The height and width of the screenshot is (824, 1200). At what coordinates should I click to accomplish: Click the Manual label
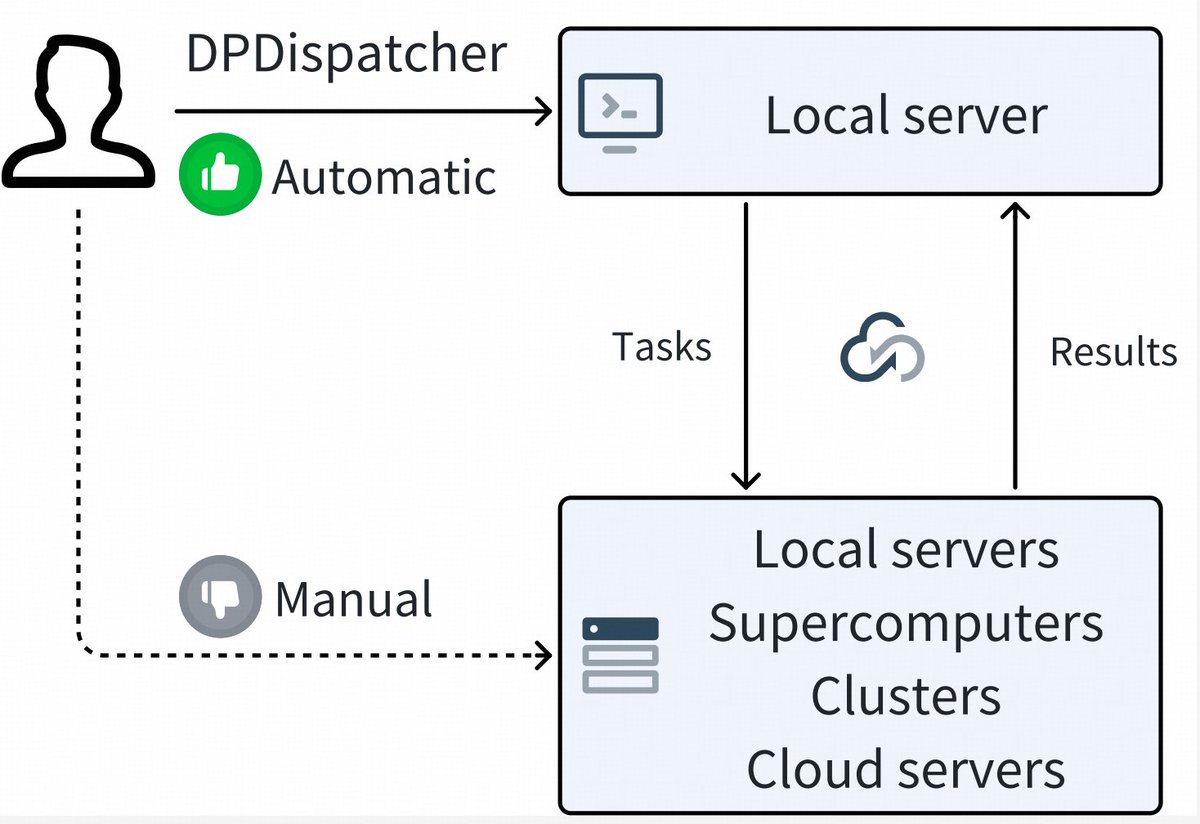[354, 599]
